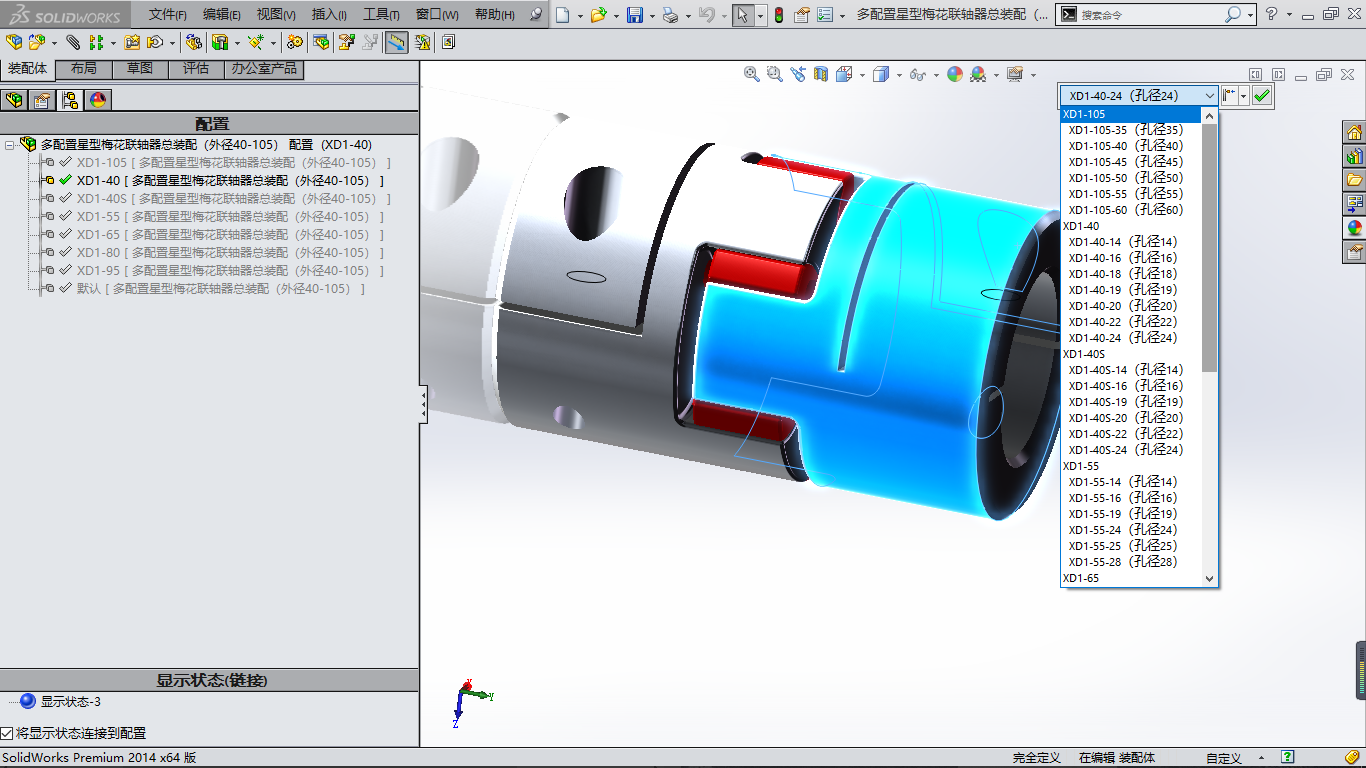Switch to the 布局 tab
Viewport: 1366px width, 768px height.
click(84, 69)
